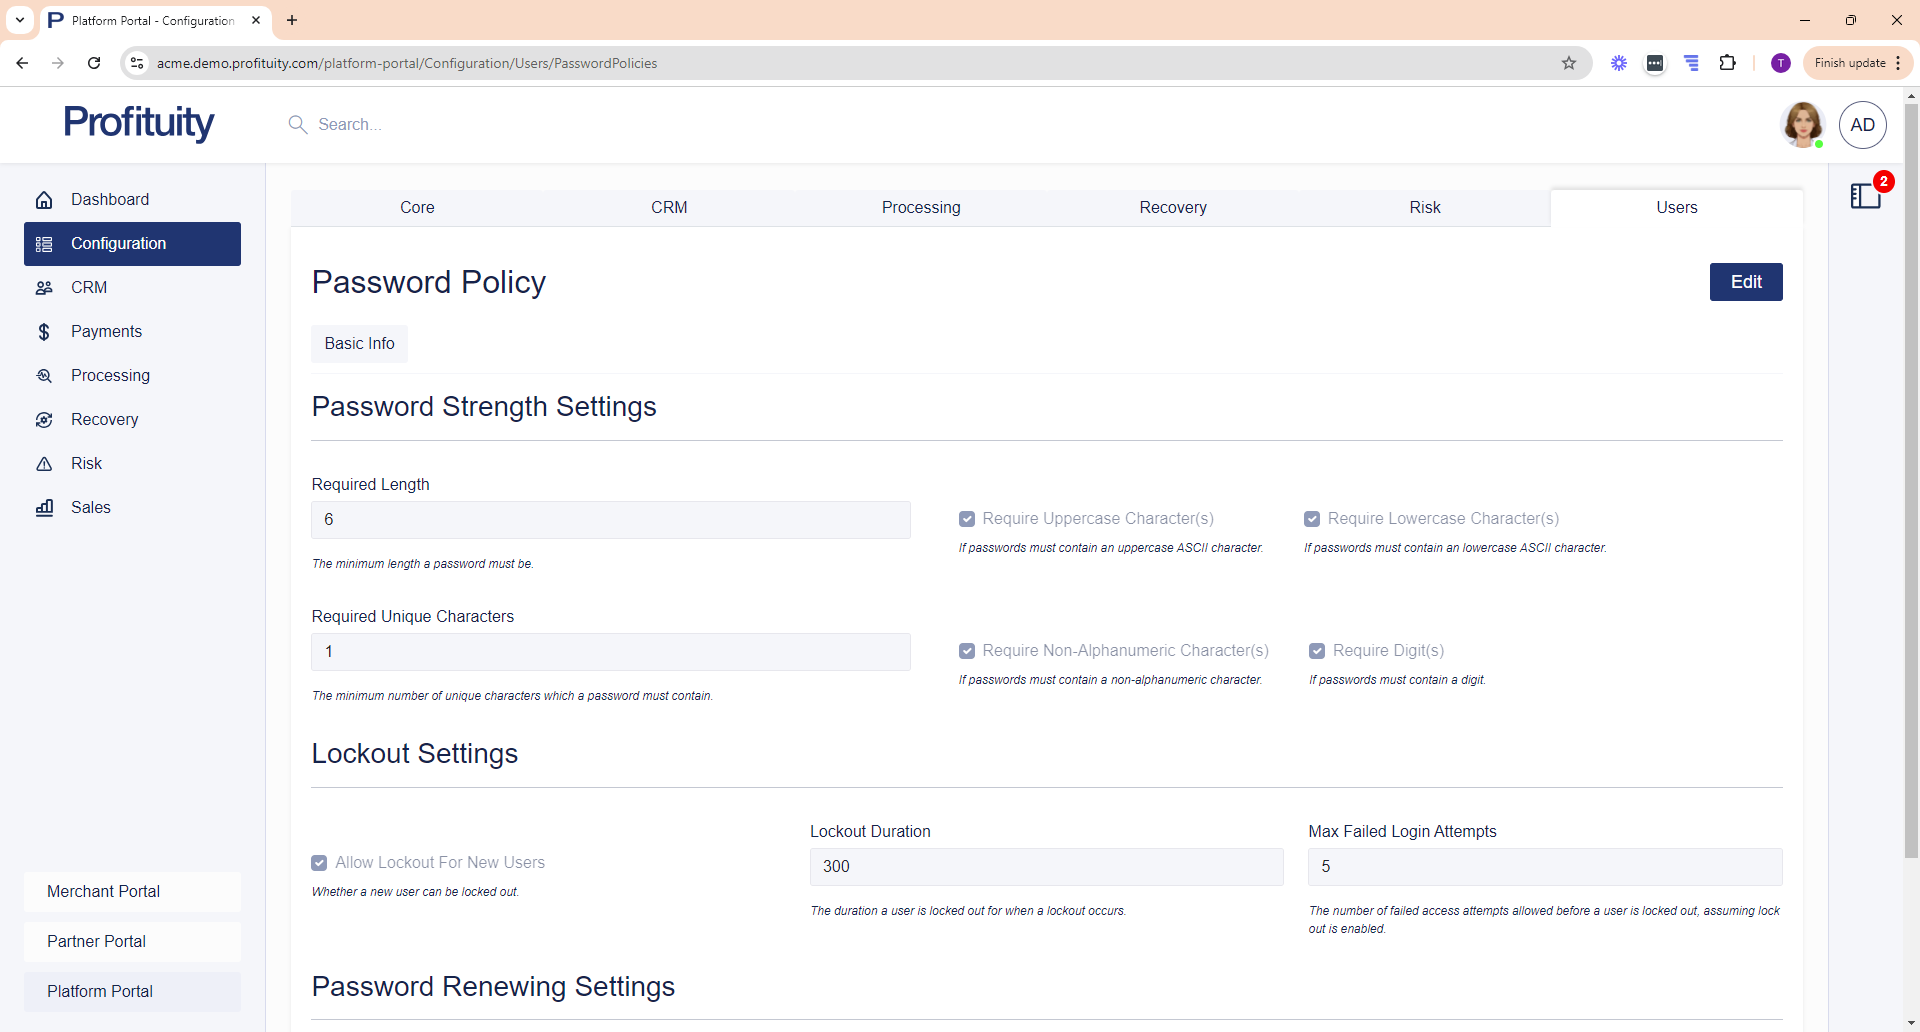Toggle Allow Lockout For New Users checkbox
Image resolution: width=1920 pixels, height=1032 pixels.
coord(319,863)
